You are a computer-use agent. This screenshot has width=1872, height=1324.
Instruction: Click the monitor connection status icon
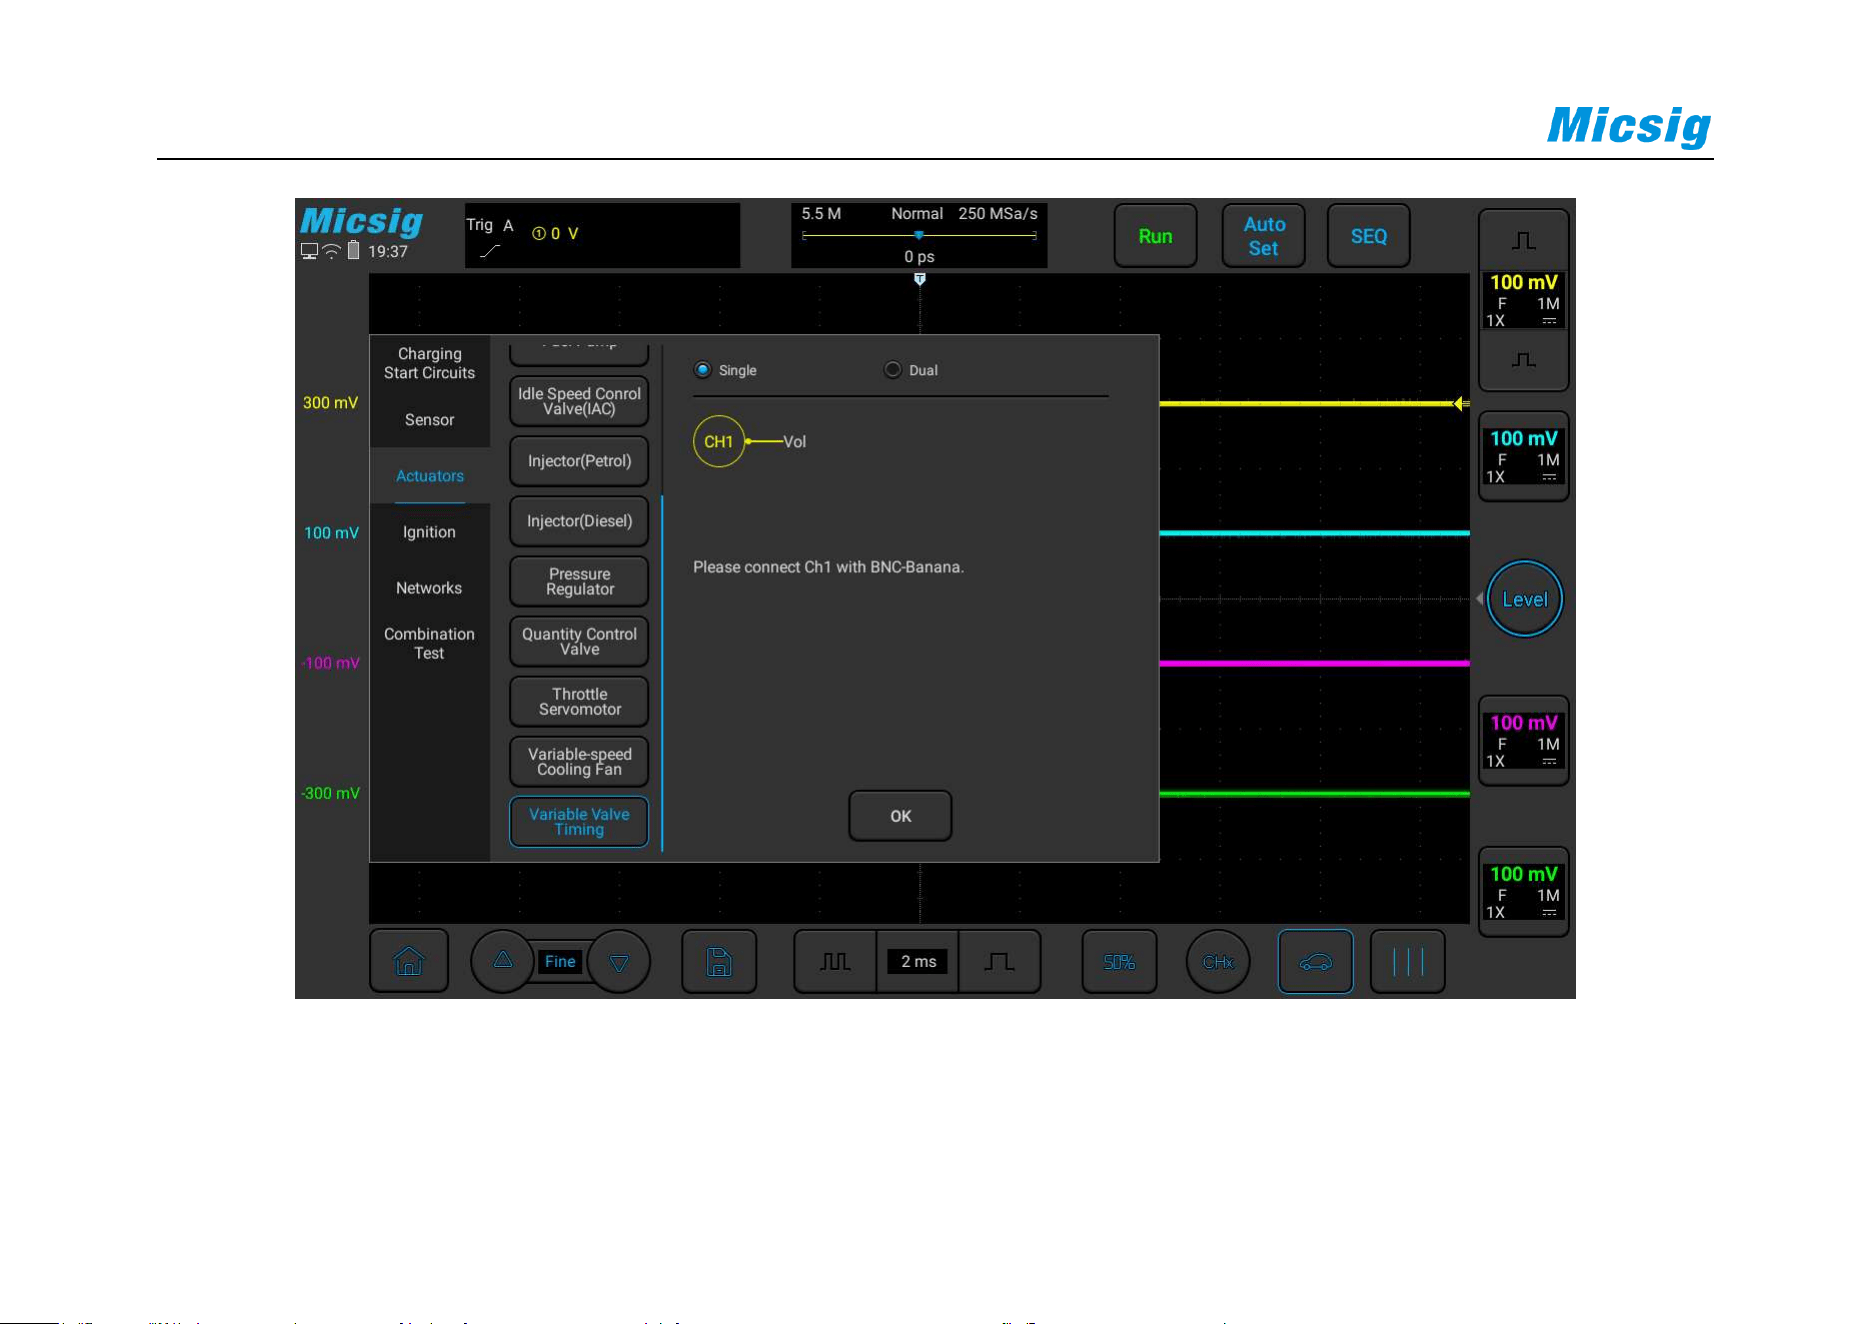click(309, 252)
